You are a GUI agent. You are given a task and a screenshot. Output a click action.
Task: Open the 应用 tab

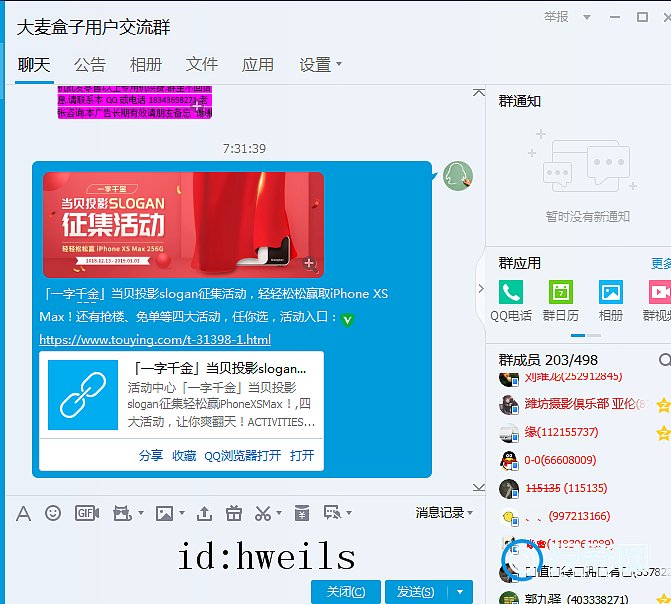(x=257, y=65)
